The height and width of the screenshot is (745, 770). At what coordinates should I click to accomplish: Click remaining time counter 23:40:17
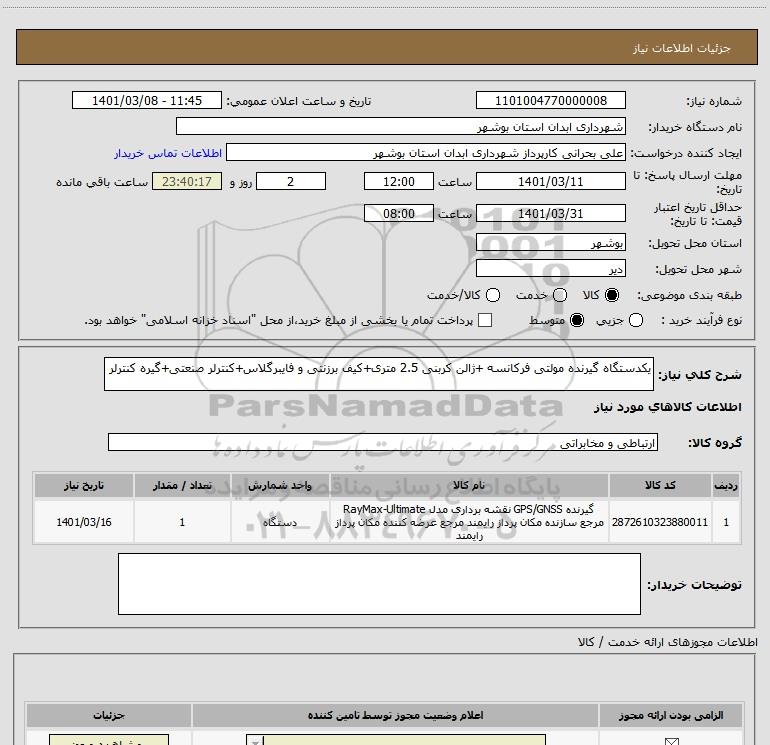187,181
